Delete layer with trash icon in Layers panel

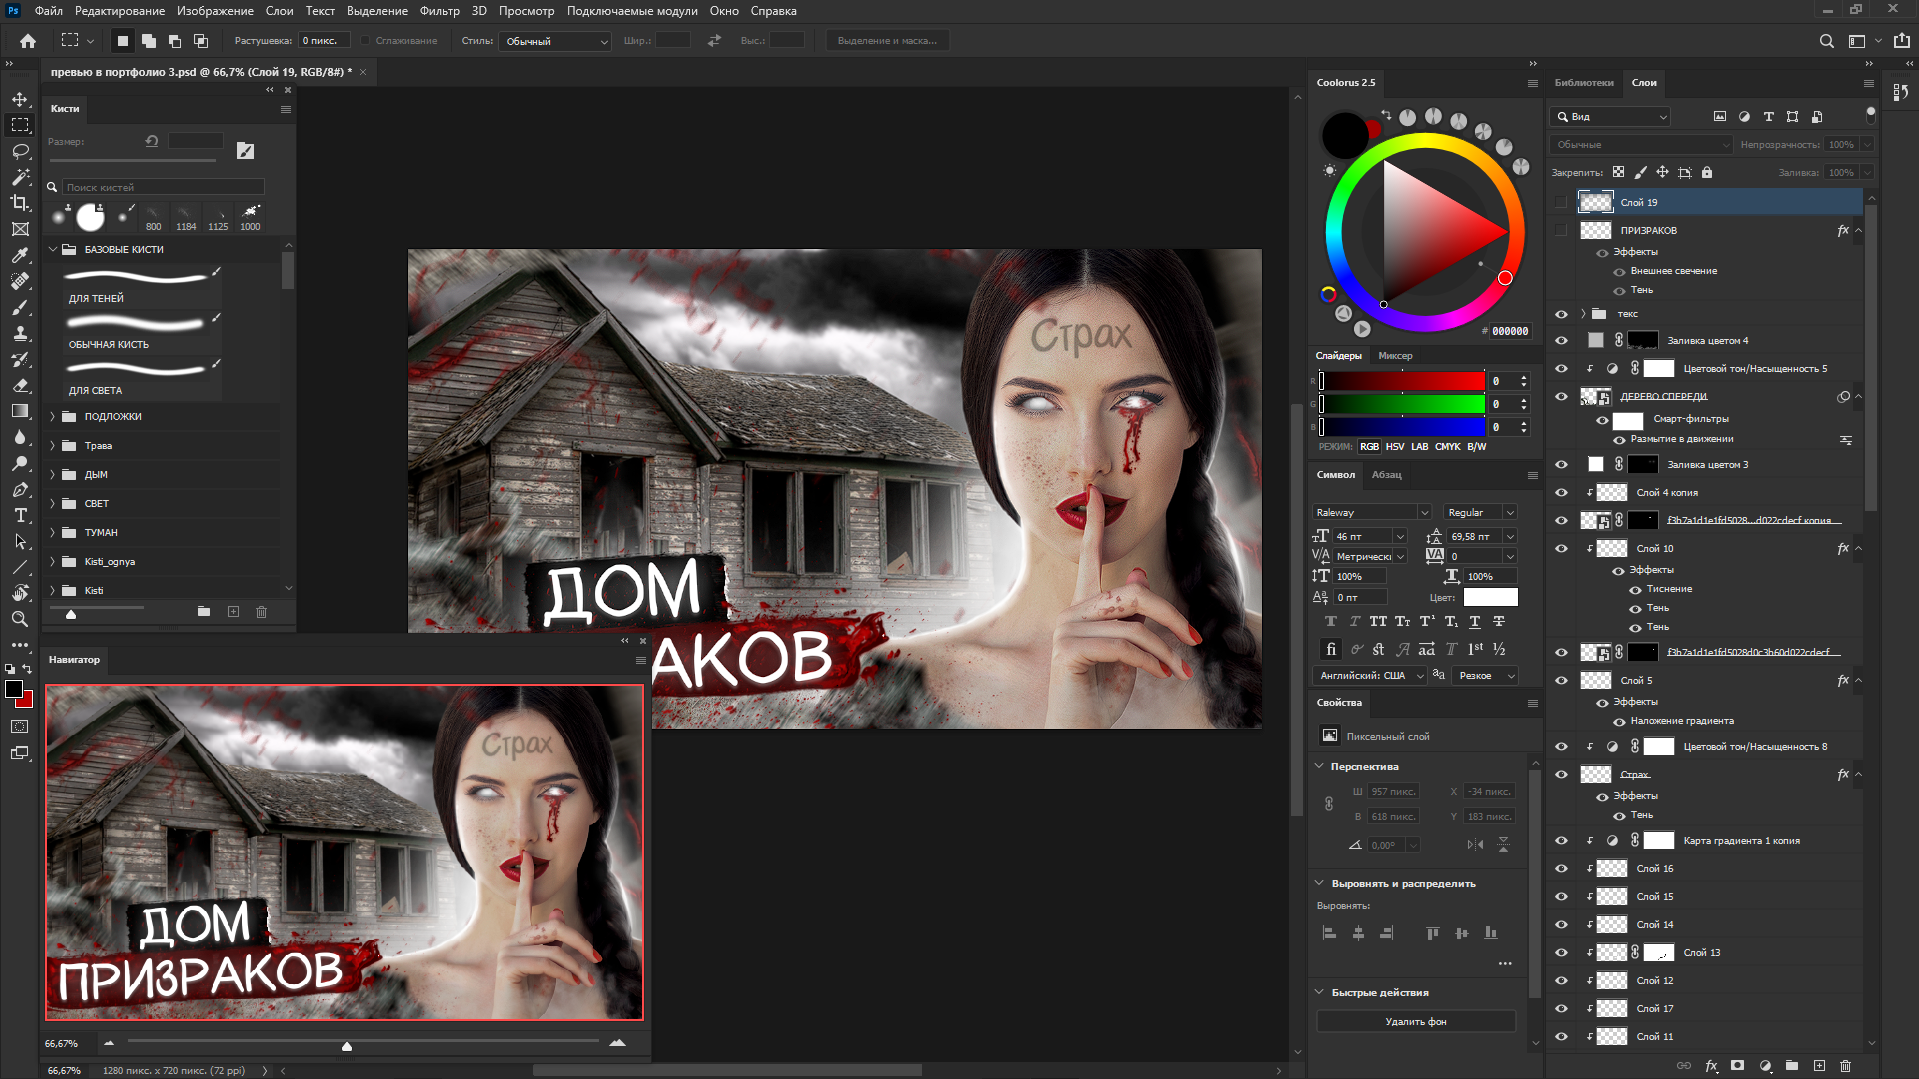tap(1845, 1066)
